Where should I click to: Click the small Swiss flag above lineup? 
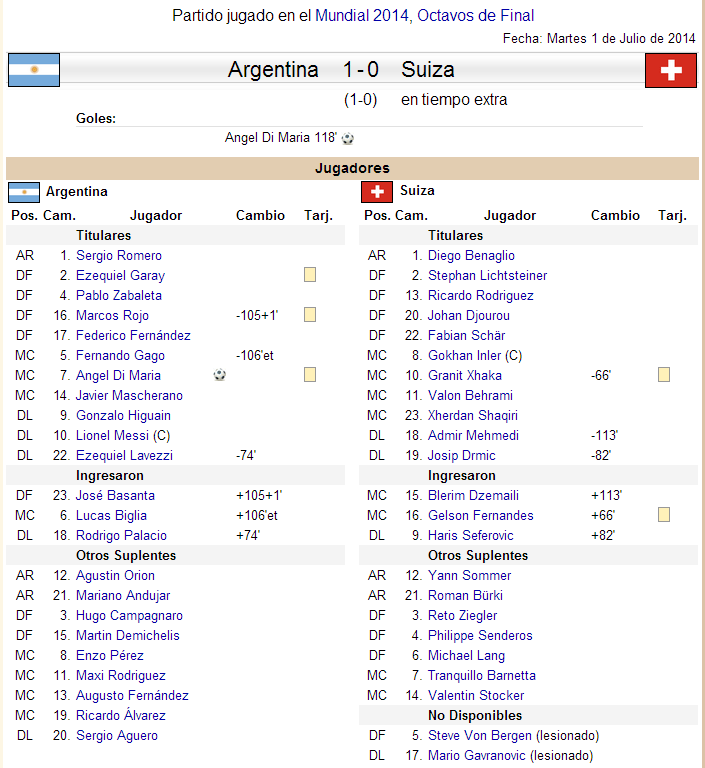(377, 192)
